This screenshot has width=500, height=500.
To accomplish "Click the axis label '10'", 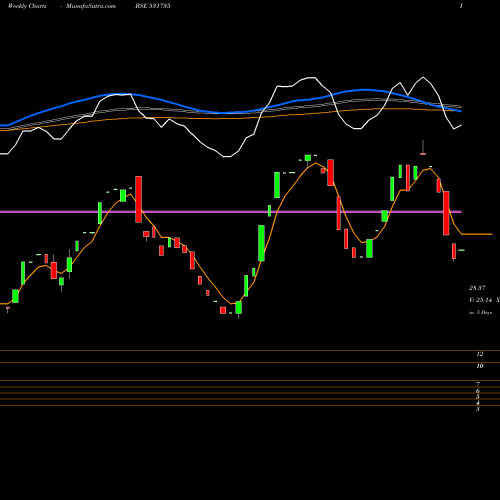I will [480, 366].
